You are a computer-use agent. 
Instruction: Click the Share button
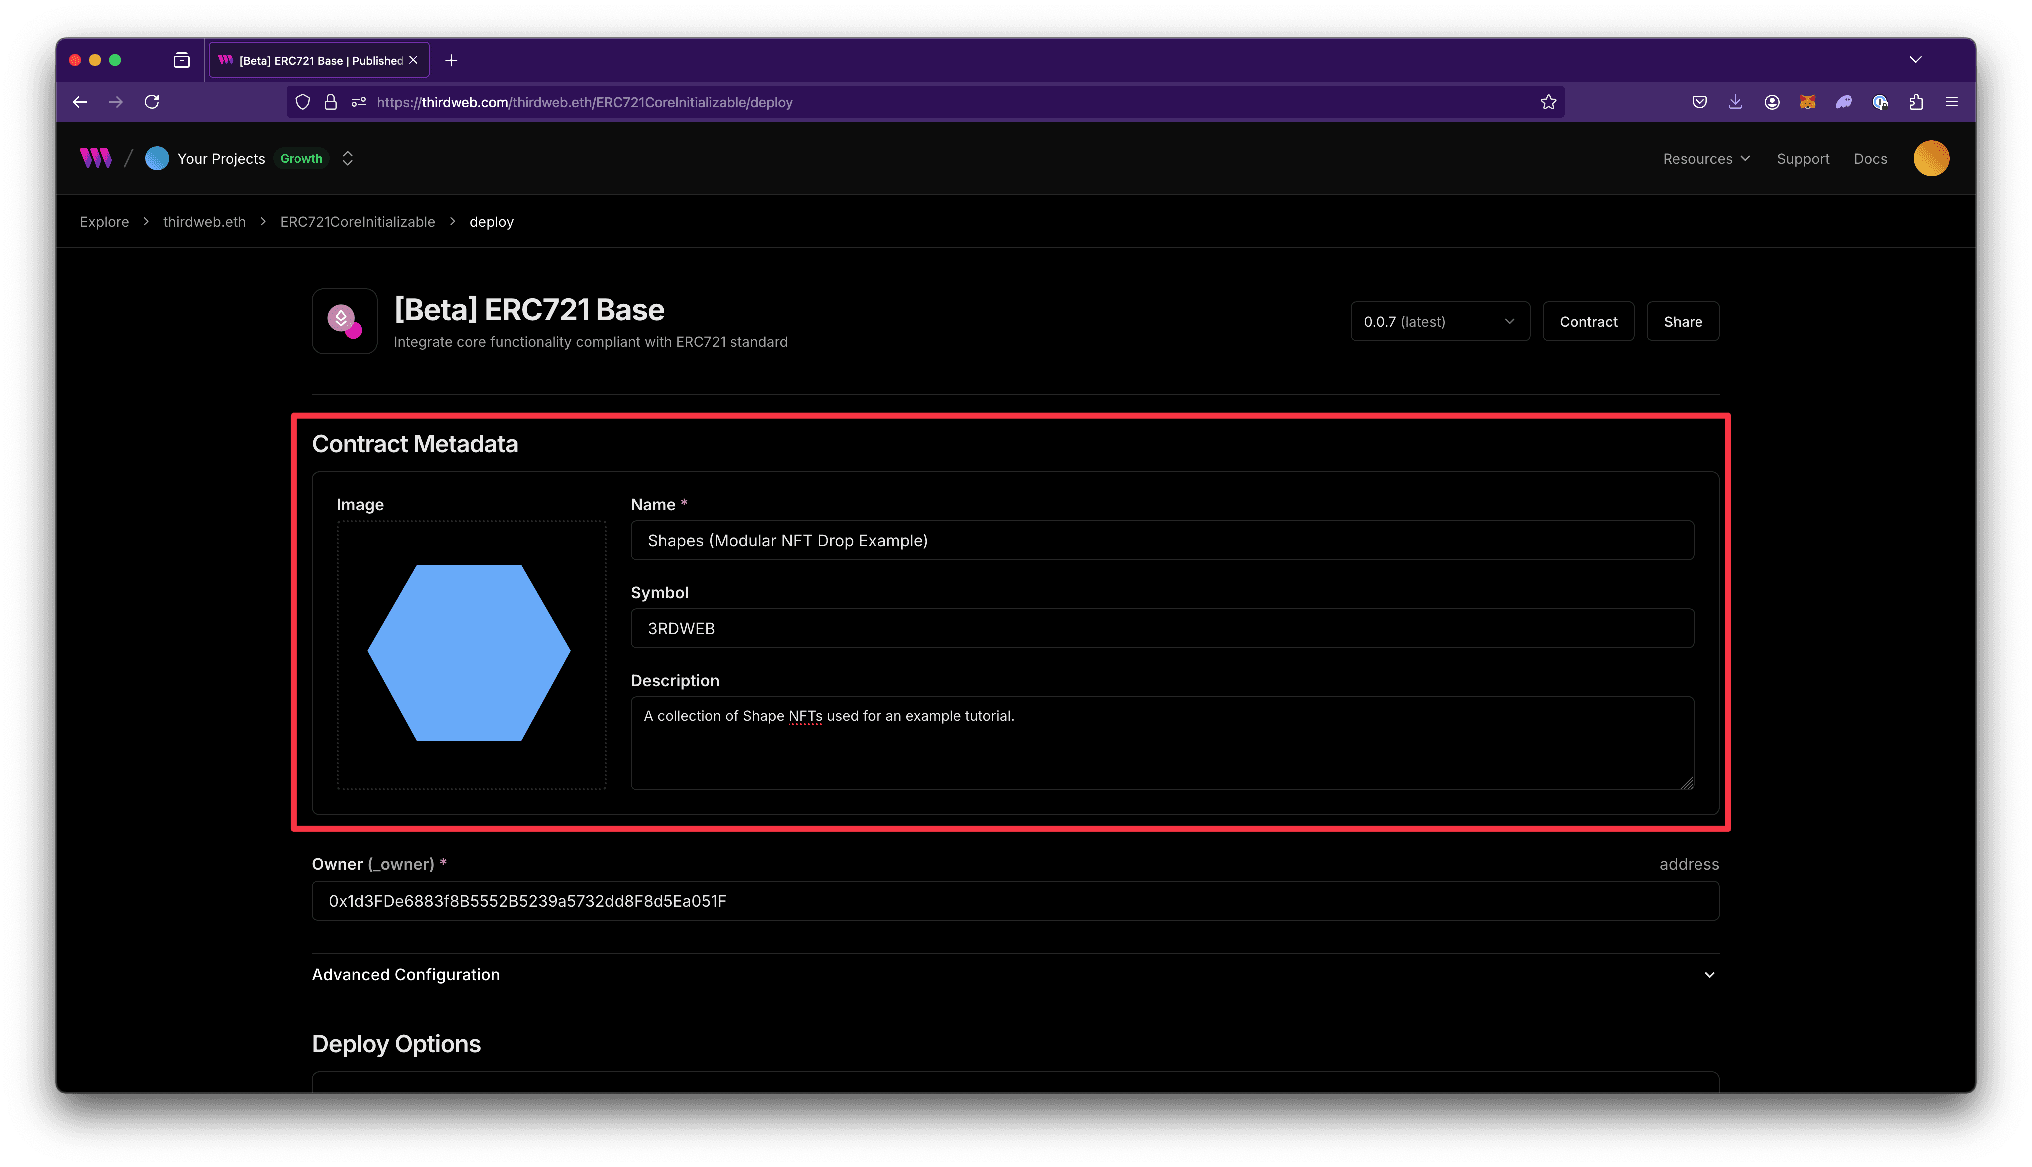pyautogui.click(x=1682, y=321)
